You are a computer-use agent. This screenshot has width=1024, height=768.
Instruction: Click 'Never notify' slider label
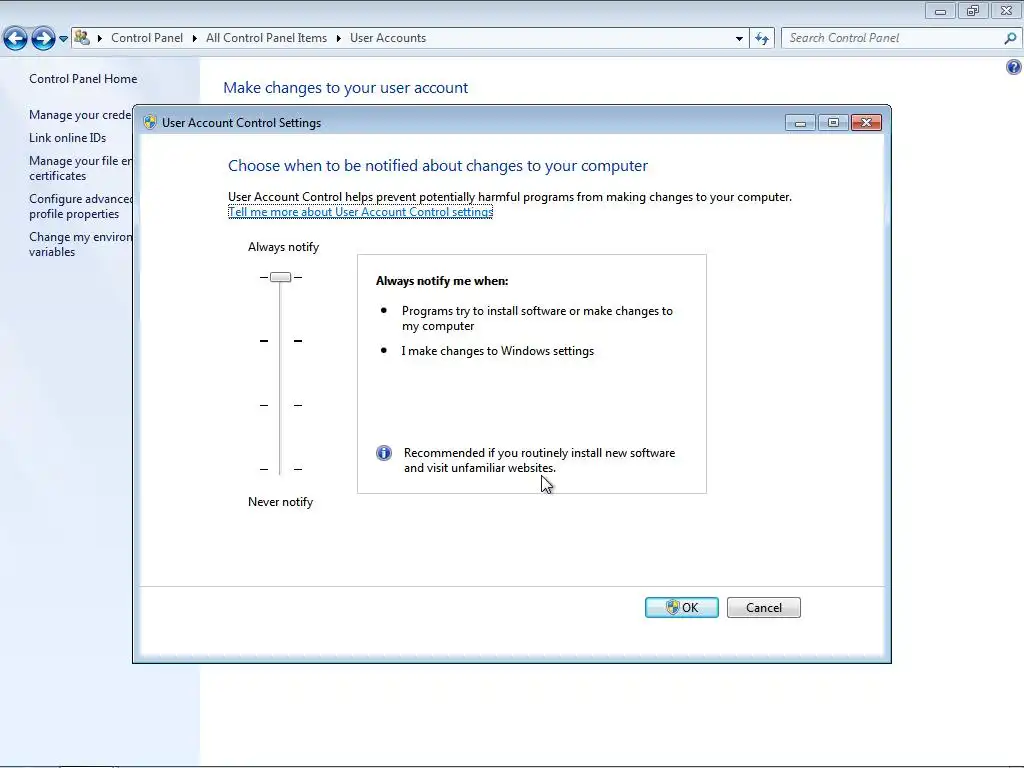click(280, 502)
